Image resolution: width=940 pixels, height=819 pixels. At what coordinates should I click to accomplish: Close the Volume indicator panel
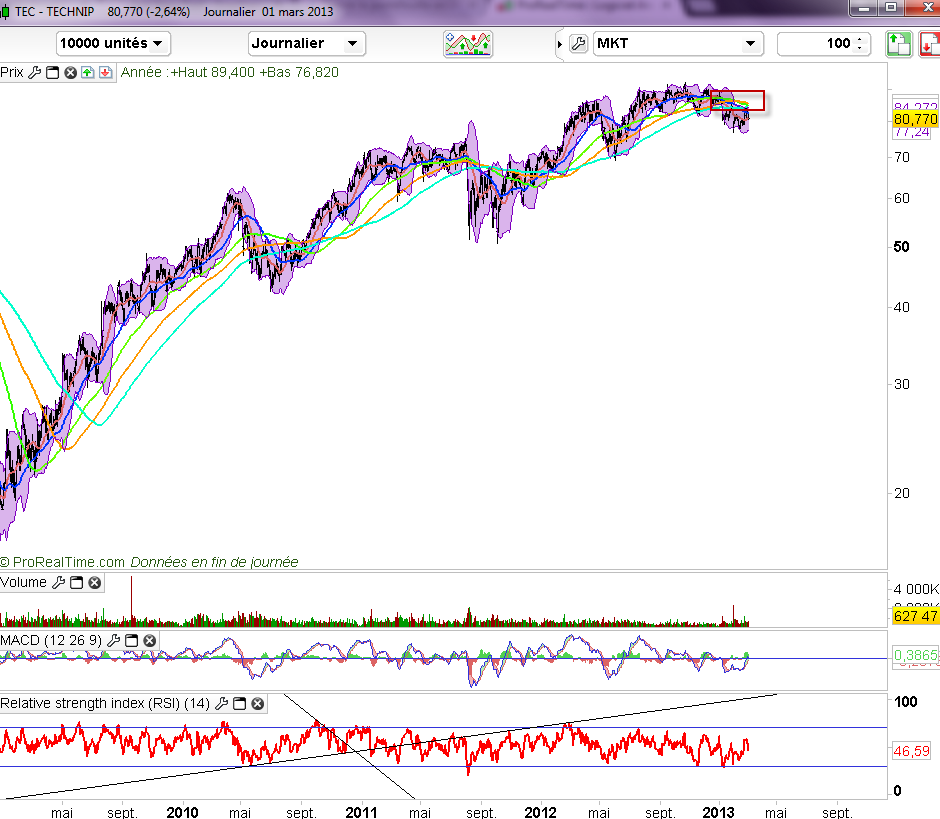click(94, 583)
